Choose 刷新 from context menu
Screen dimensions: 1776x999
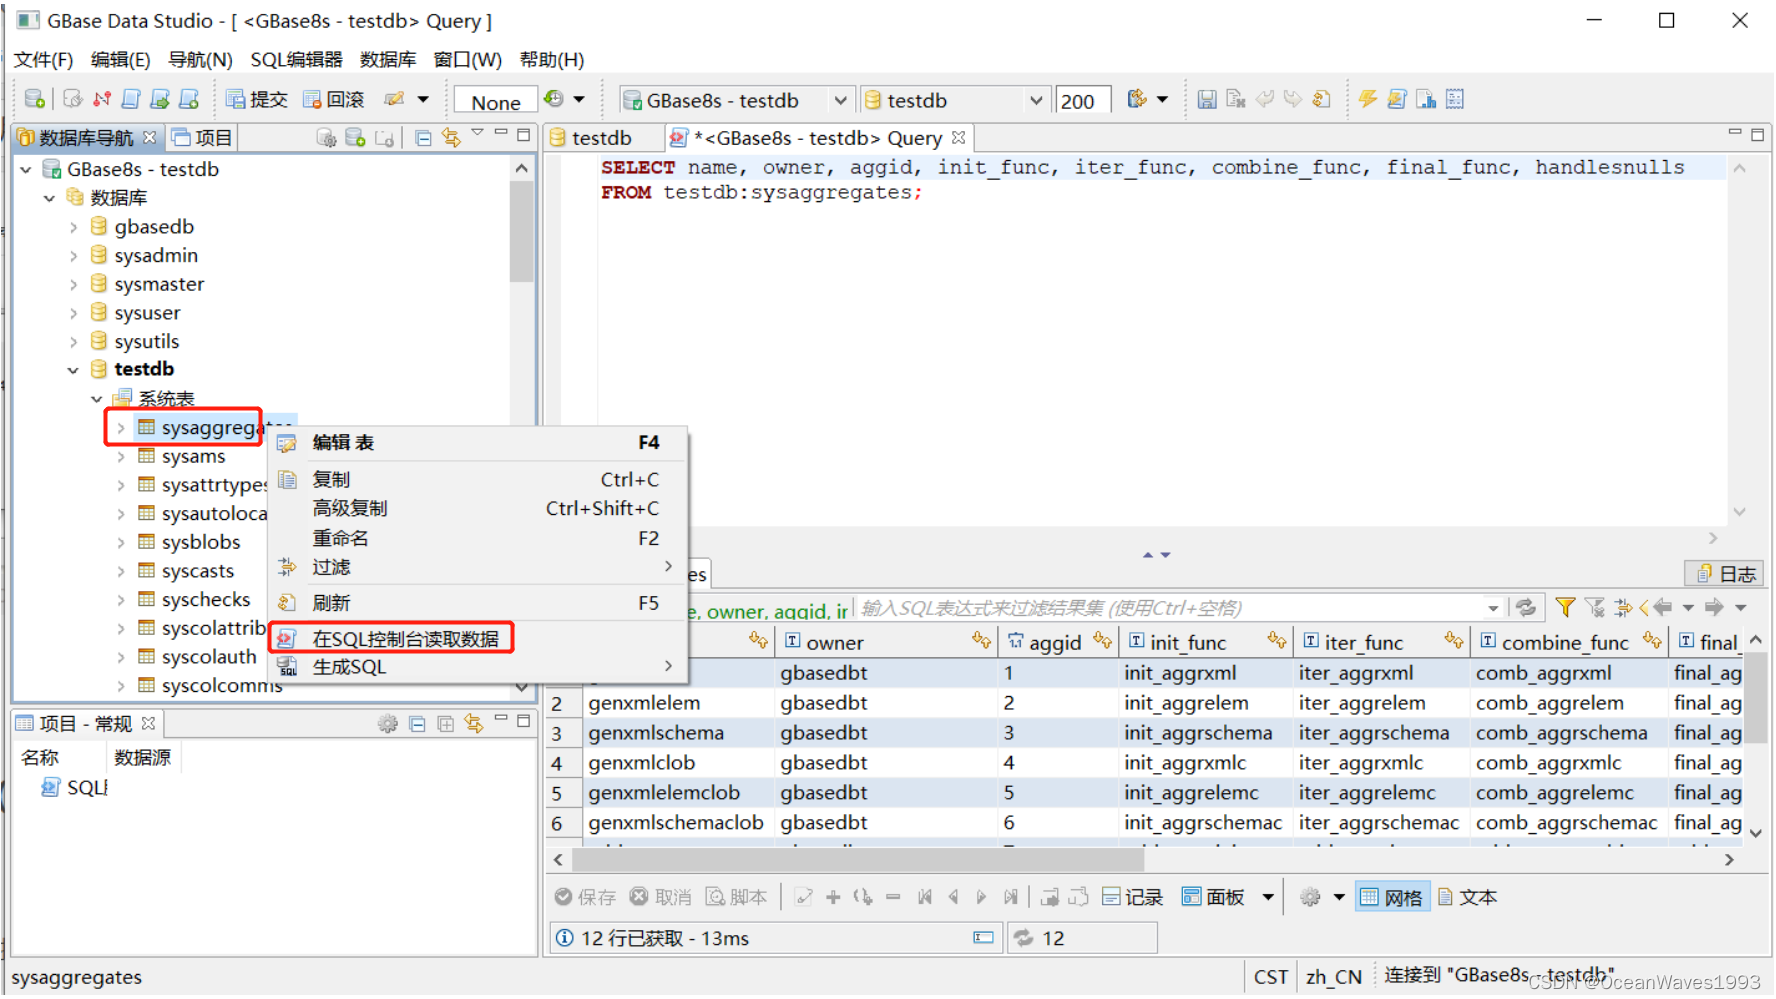(x=478, y=603)
